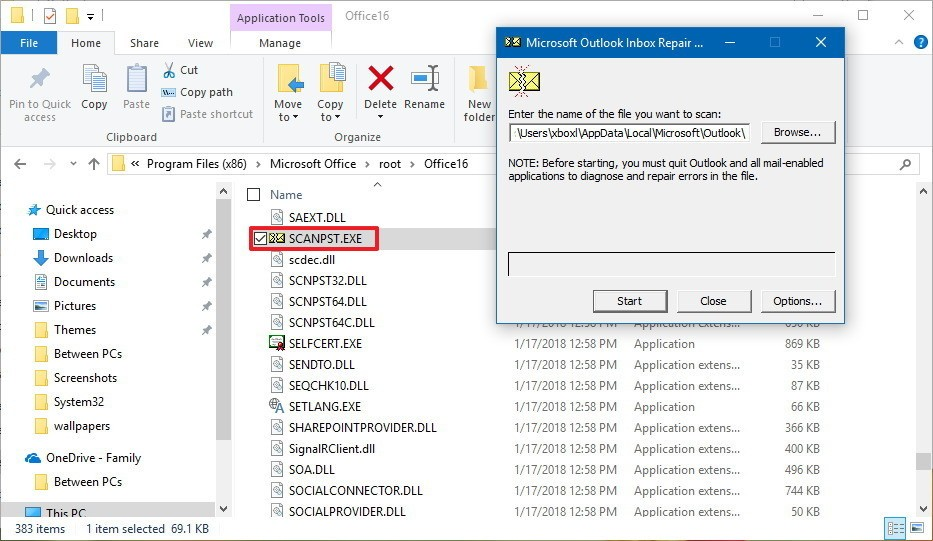Click the Forward navigation arrow
The image size is (933, 541).
(x=49, y=164)
